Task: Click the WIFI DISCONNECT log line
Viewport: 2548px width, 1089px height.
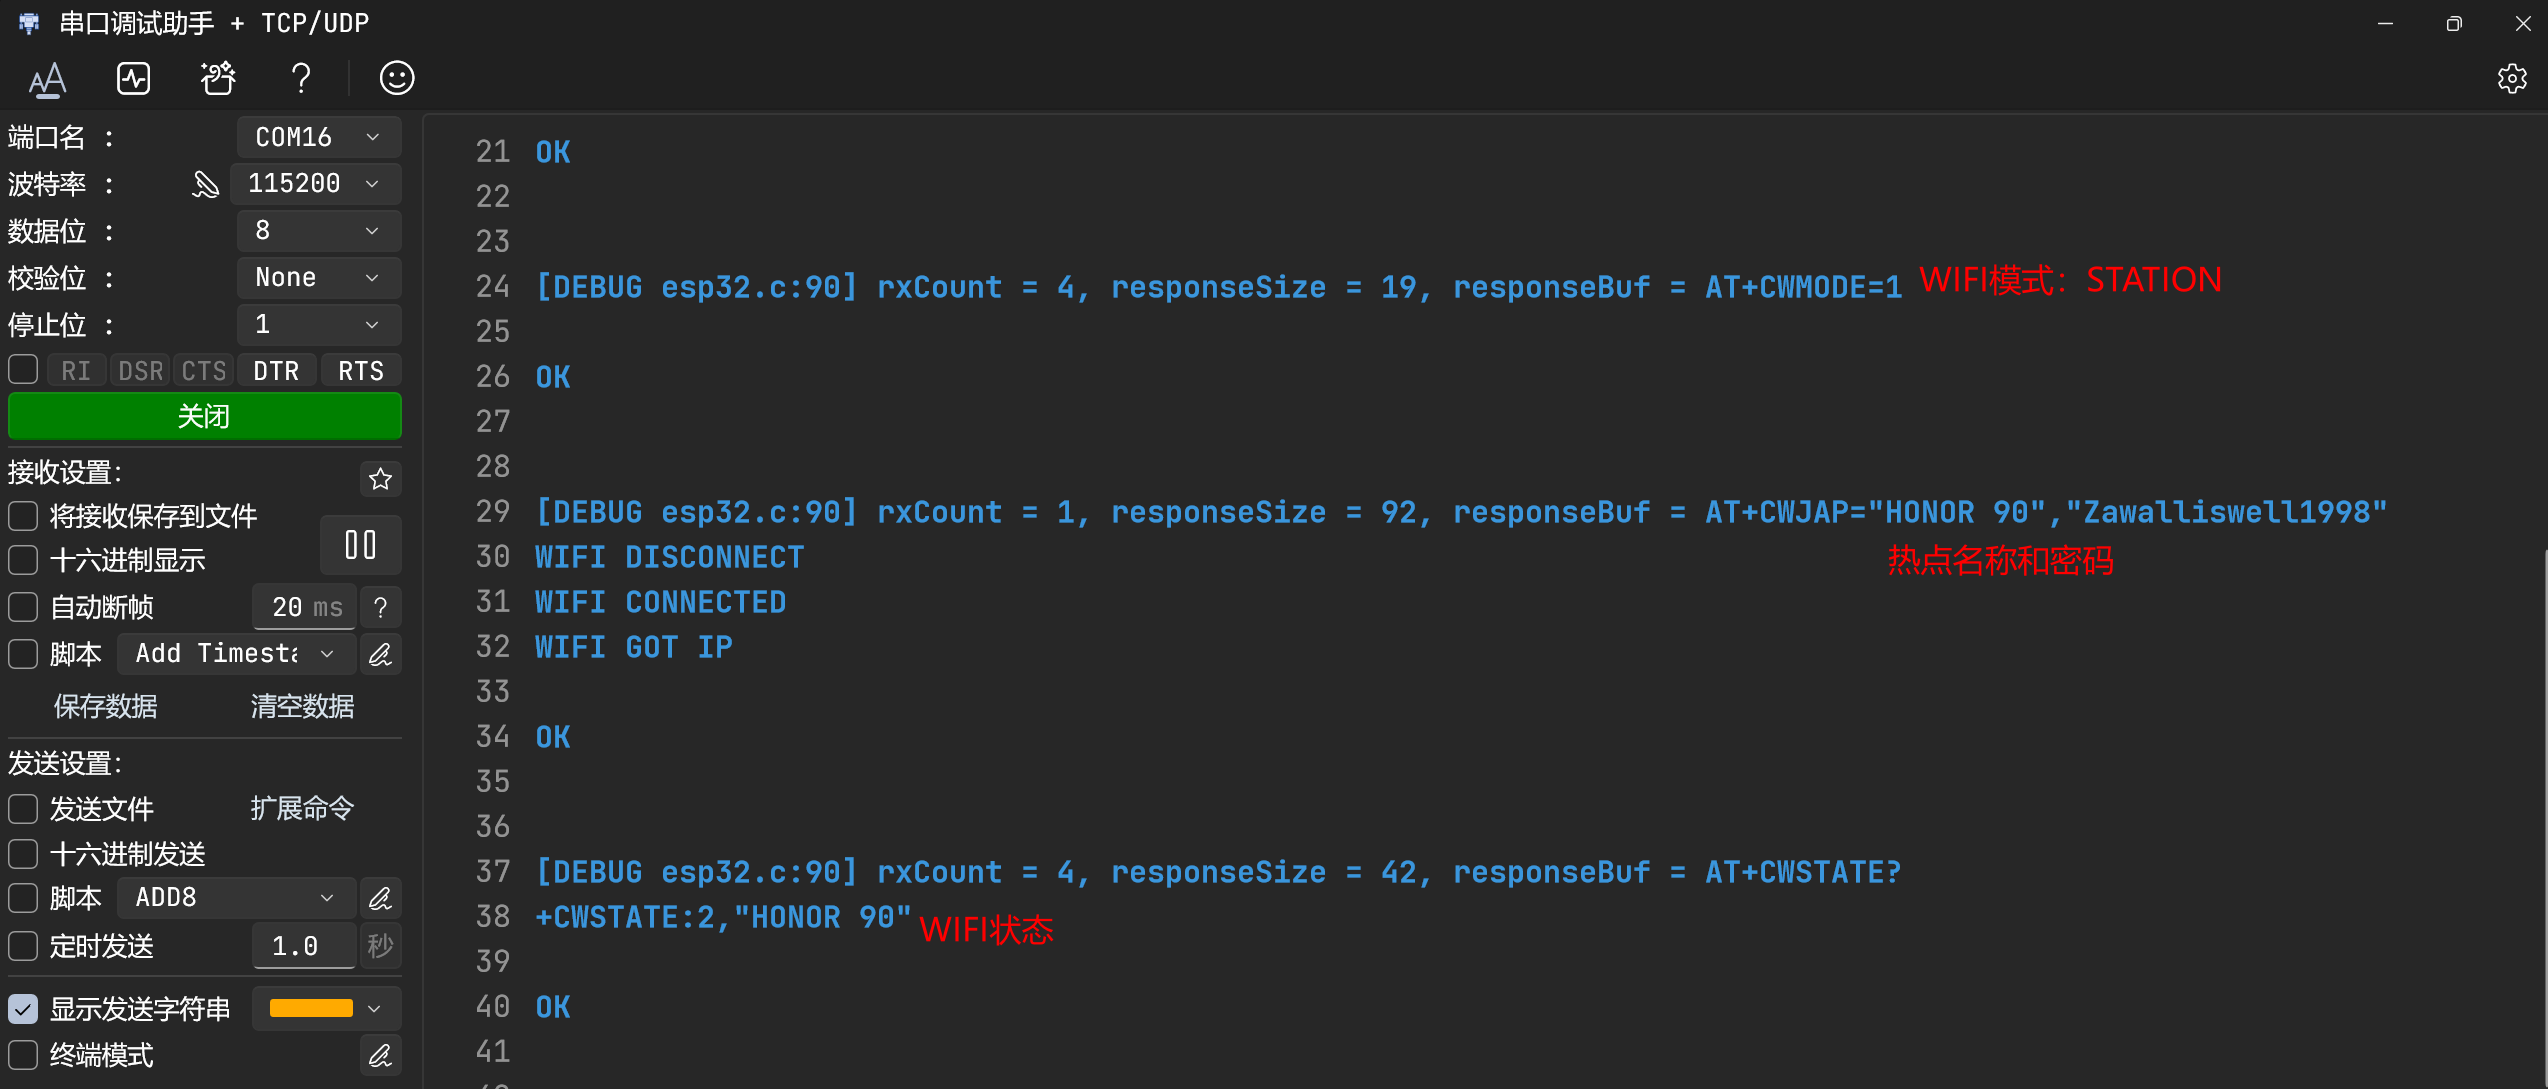Action: pos(669,557)
